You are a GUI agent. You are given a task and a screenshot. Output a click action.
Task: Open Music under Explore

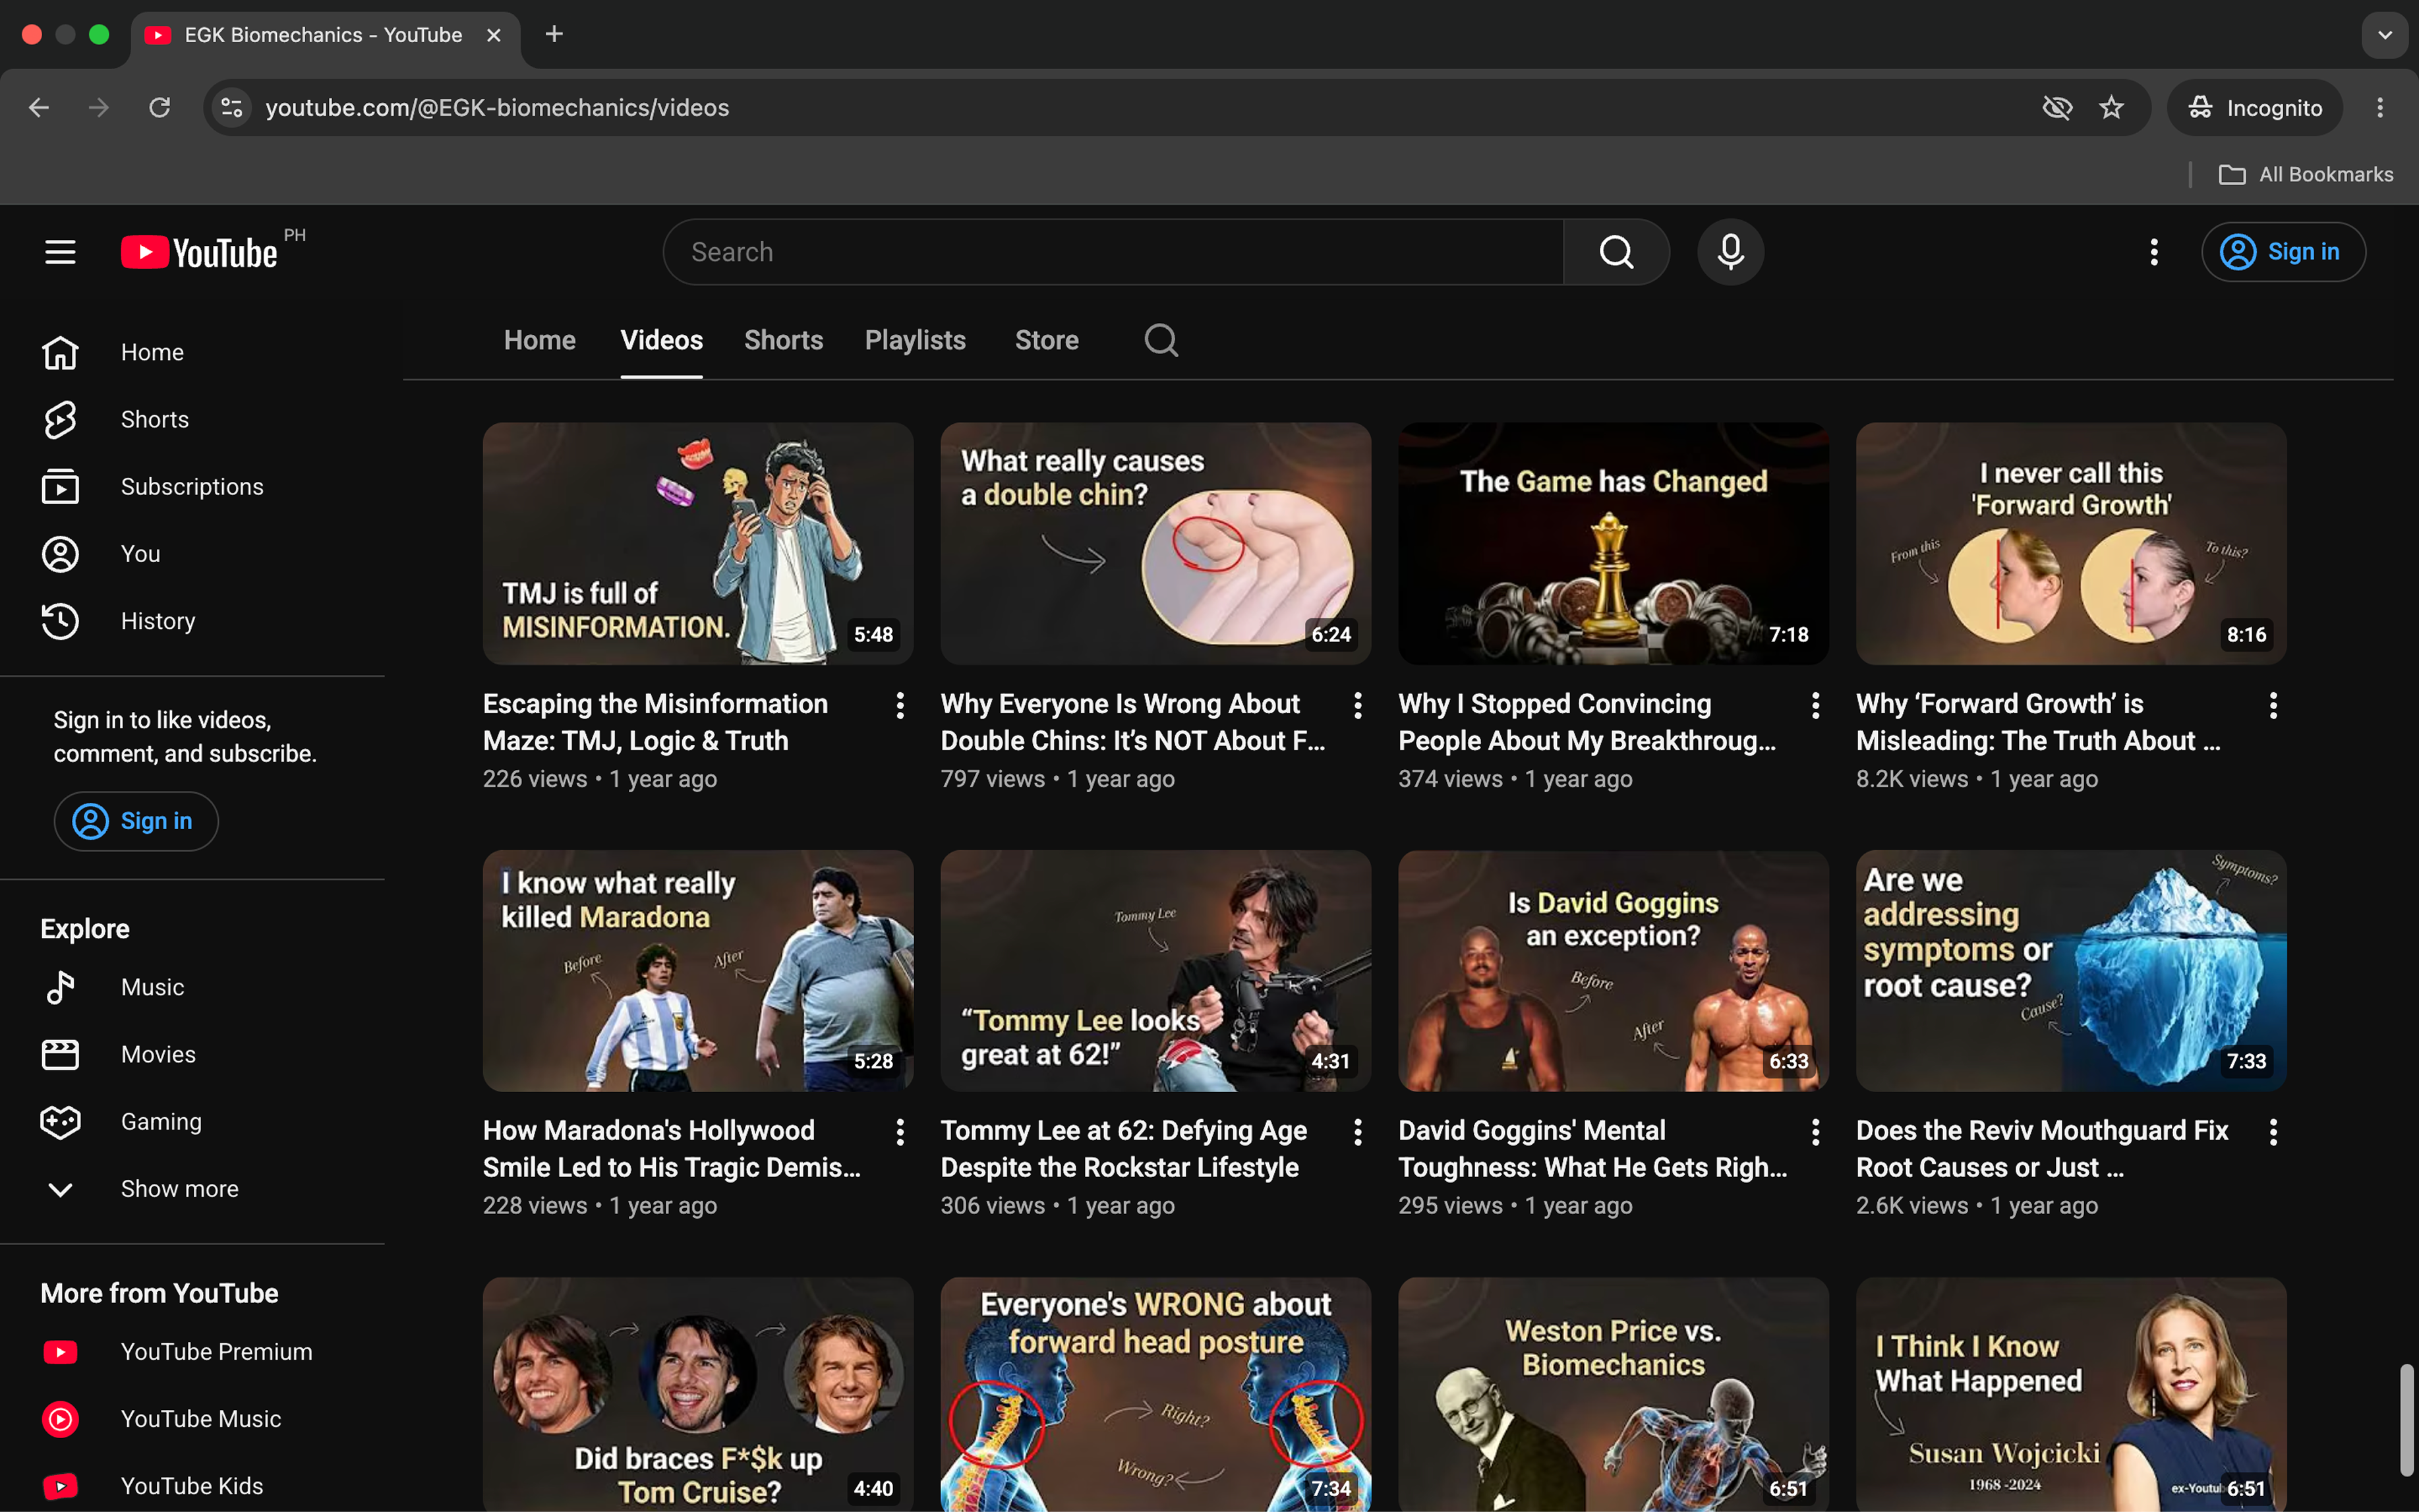tap(192, 987)
